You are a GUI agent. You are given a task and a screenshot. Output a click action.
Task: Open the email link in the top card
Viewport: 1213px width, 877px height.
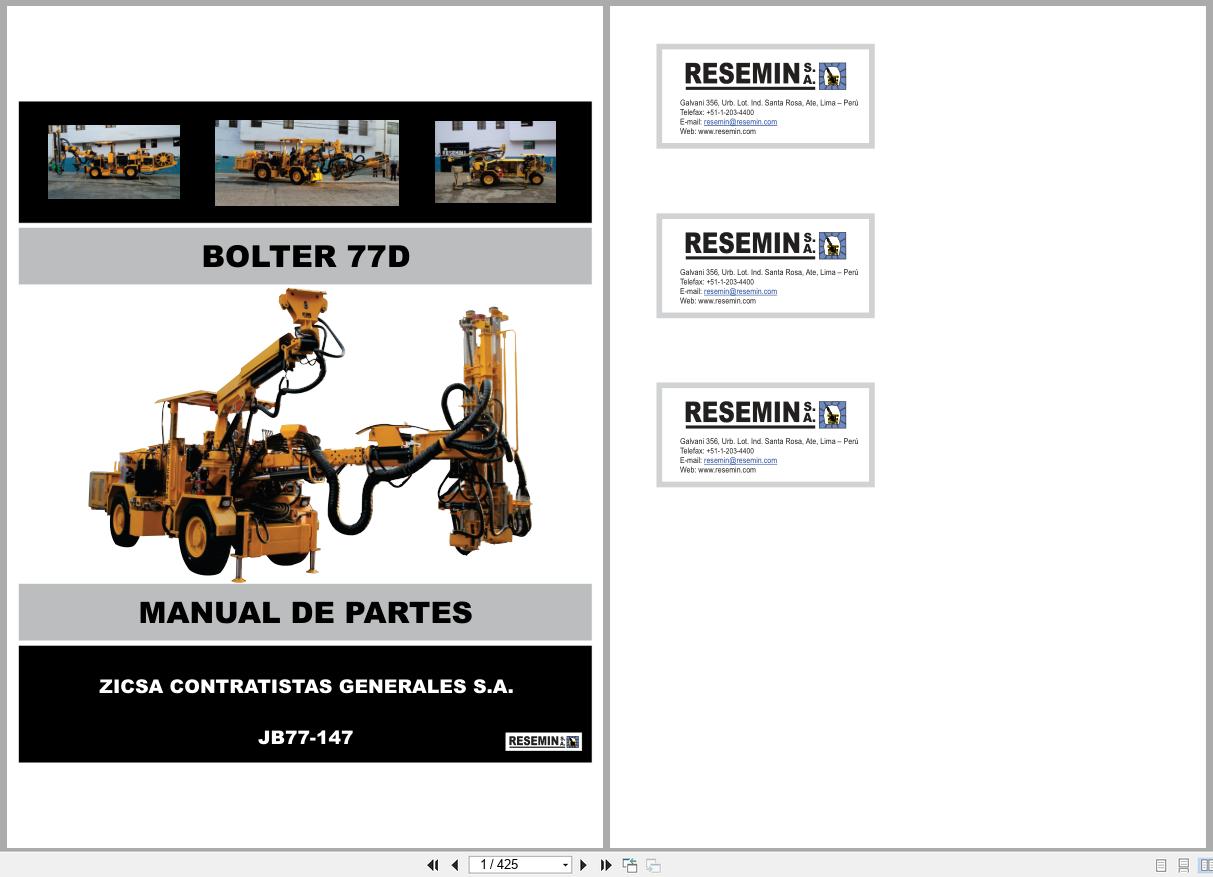pyautogui.click(x=740, y=122)
